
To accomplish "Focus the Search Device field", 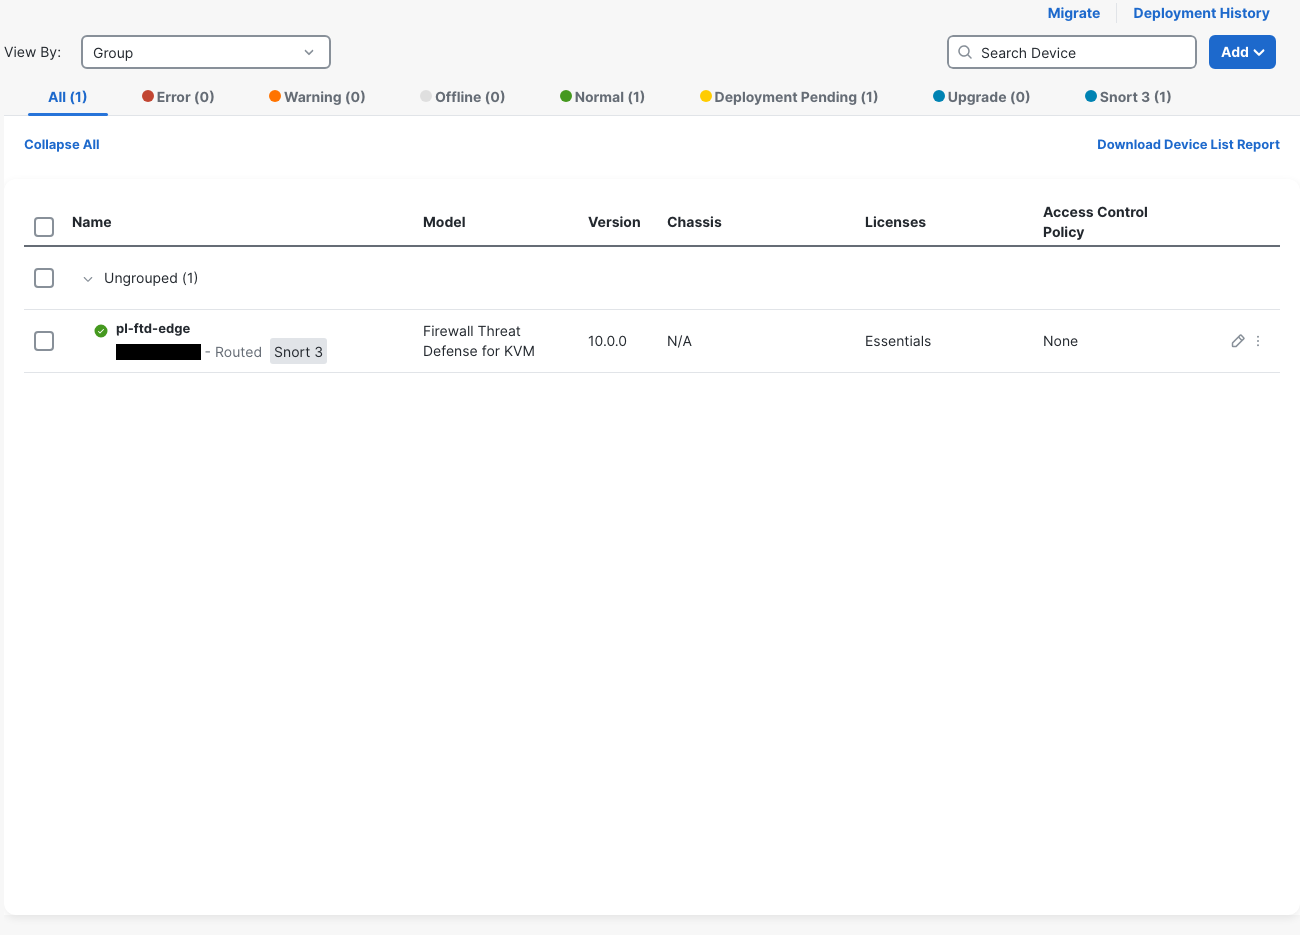I will point(1072,52).
